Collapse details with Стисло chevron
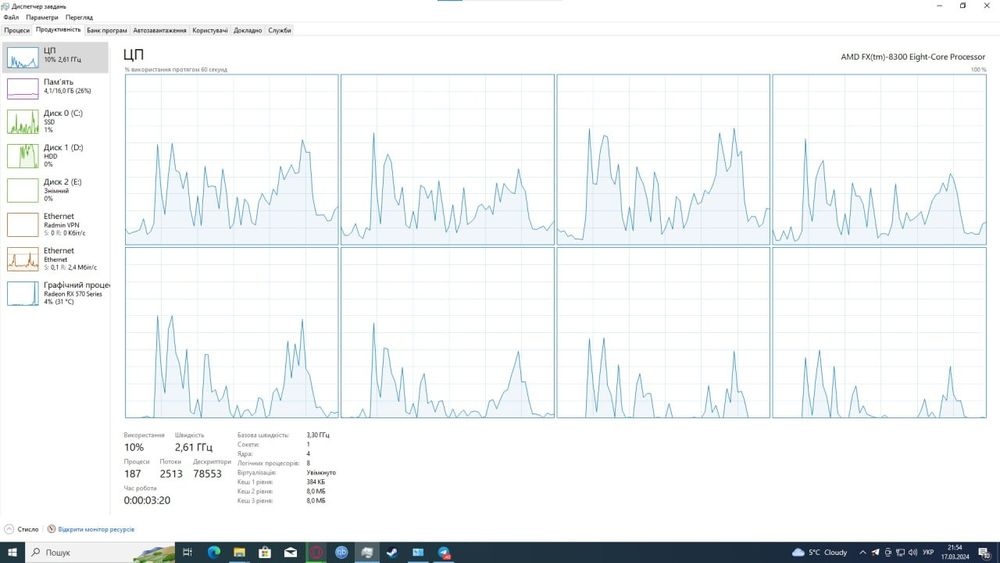The width and height of the screenshot is (1000, 563). tap(9, 529)
